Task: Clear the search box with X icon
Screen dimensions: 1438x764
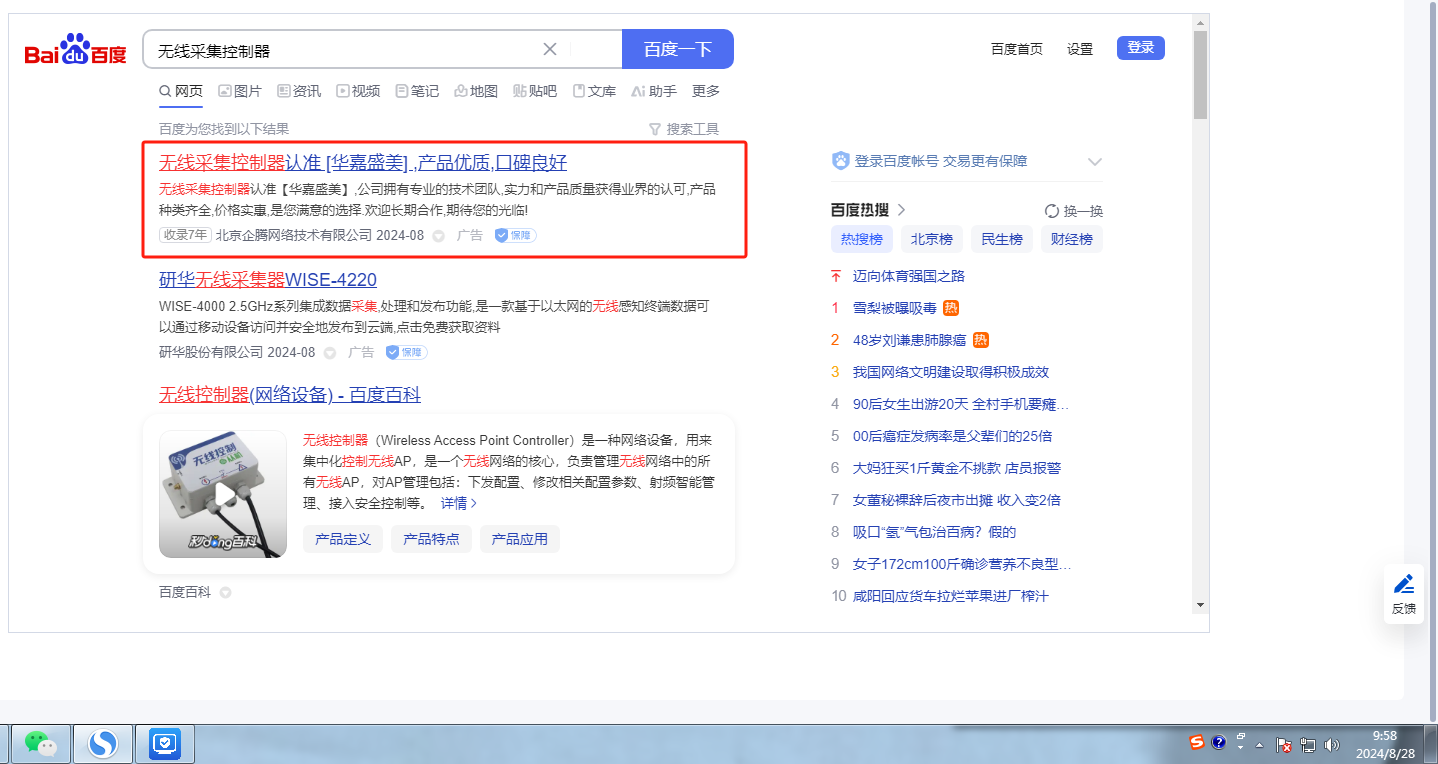Action: 550,49
